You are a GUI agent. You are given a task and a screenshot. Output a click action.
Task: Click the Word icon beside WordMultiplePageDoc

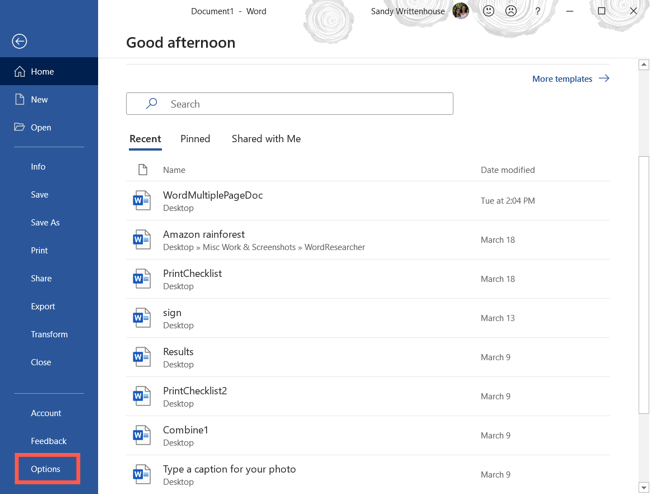pyautogui.click(x=142, y=201)
